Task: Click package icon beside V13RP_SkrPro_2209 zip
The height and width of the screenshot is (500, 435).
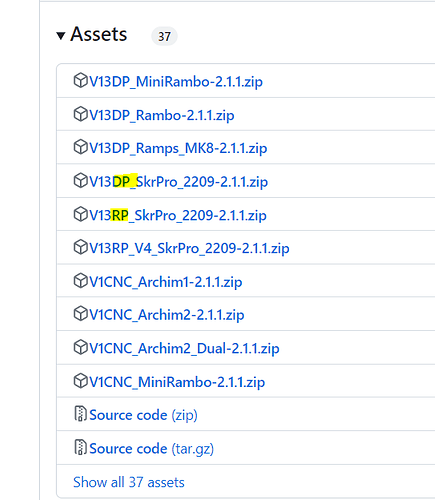Action: pos(80,214)
